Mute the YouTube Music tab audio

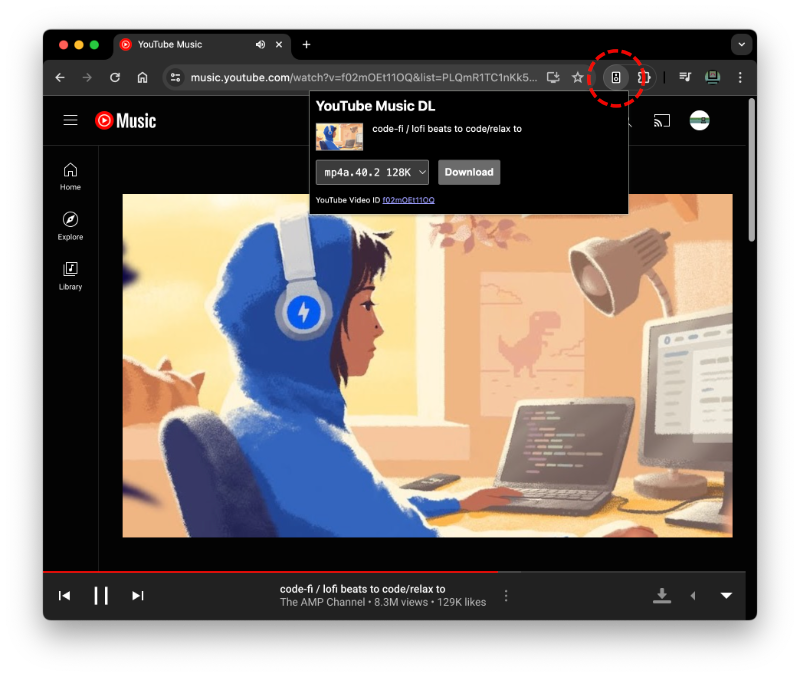click(260, 44)
